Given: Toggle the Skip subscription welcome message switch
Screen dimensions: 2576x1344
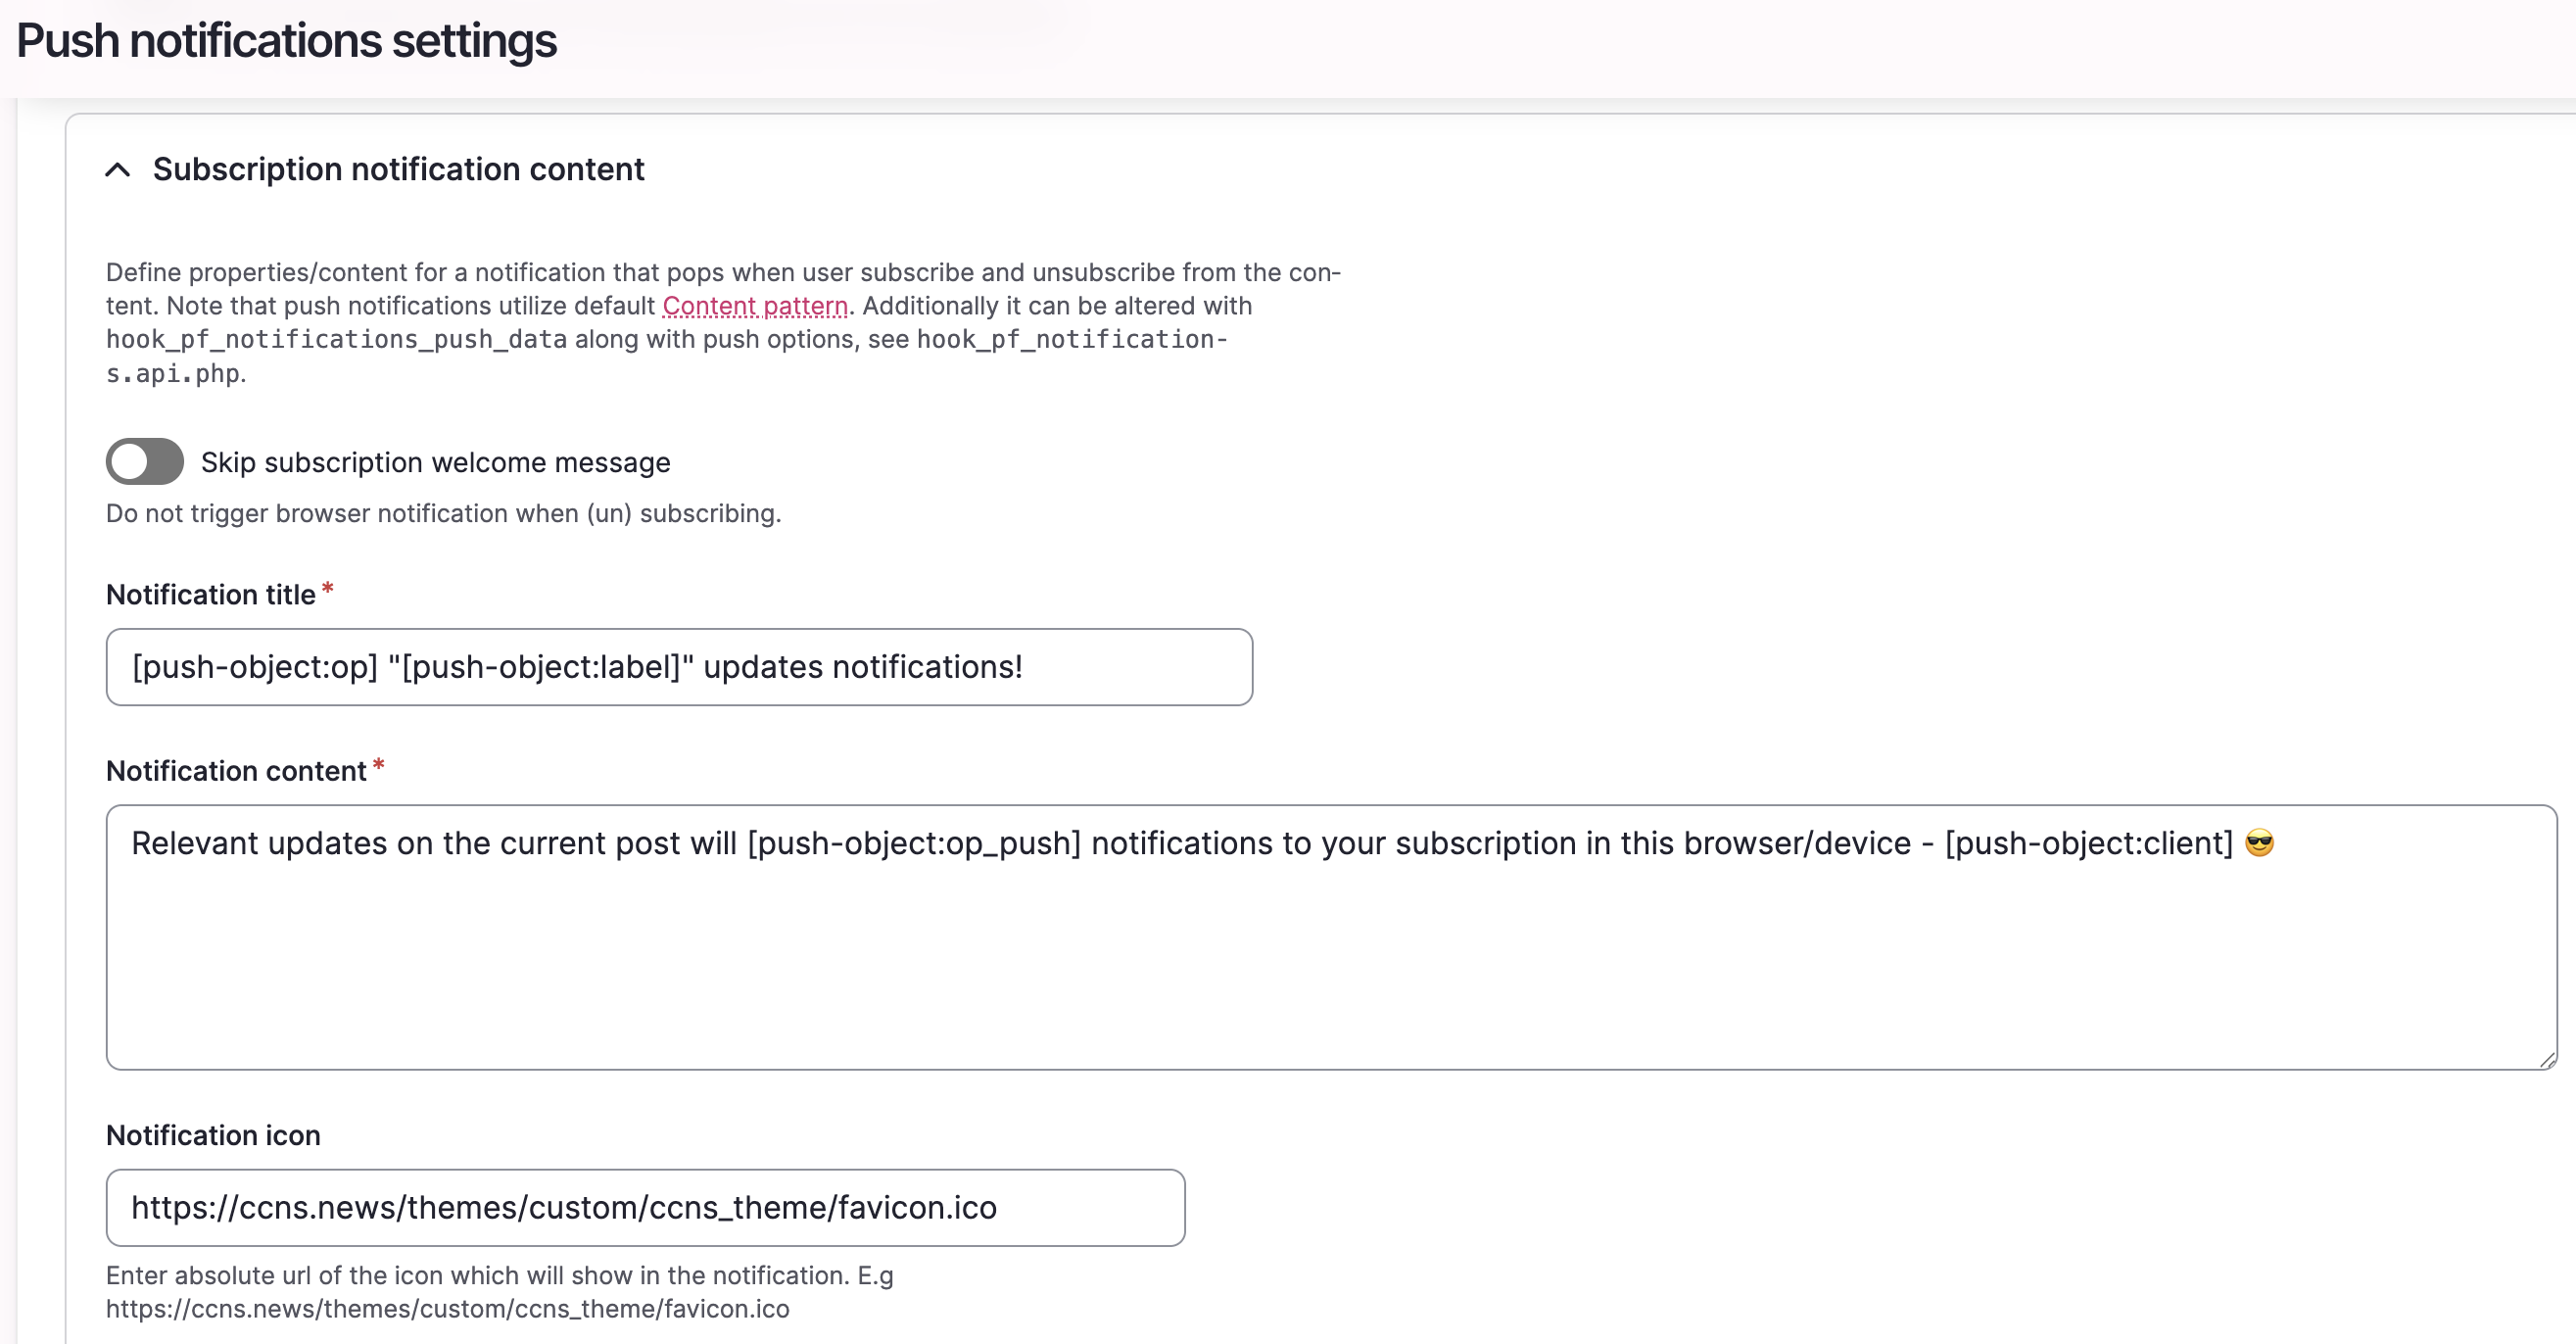Looking at the screenshot, I should [145, 462].
